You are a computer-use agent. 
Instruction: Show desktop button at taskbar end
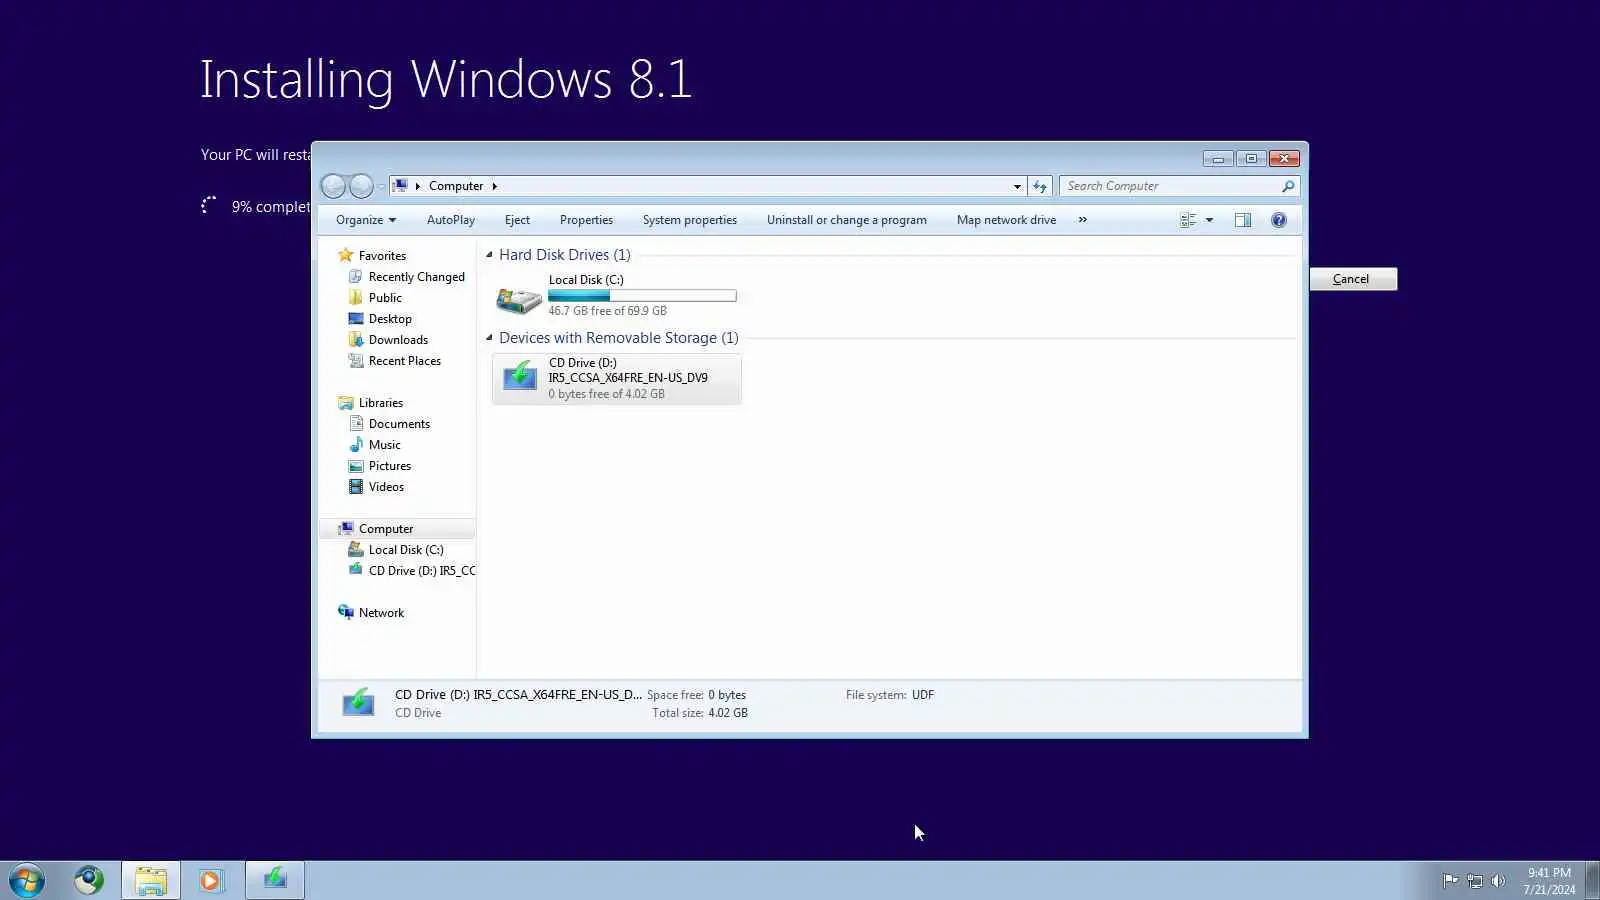[x=1593, y=881]
